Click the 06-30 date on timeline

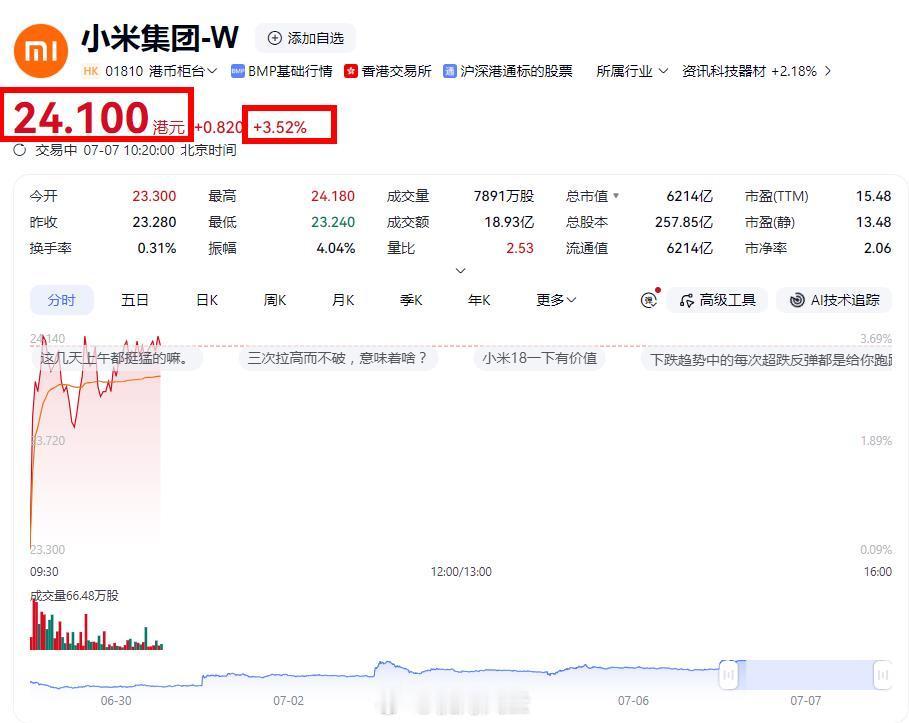(x=116, y=700)
